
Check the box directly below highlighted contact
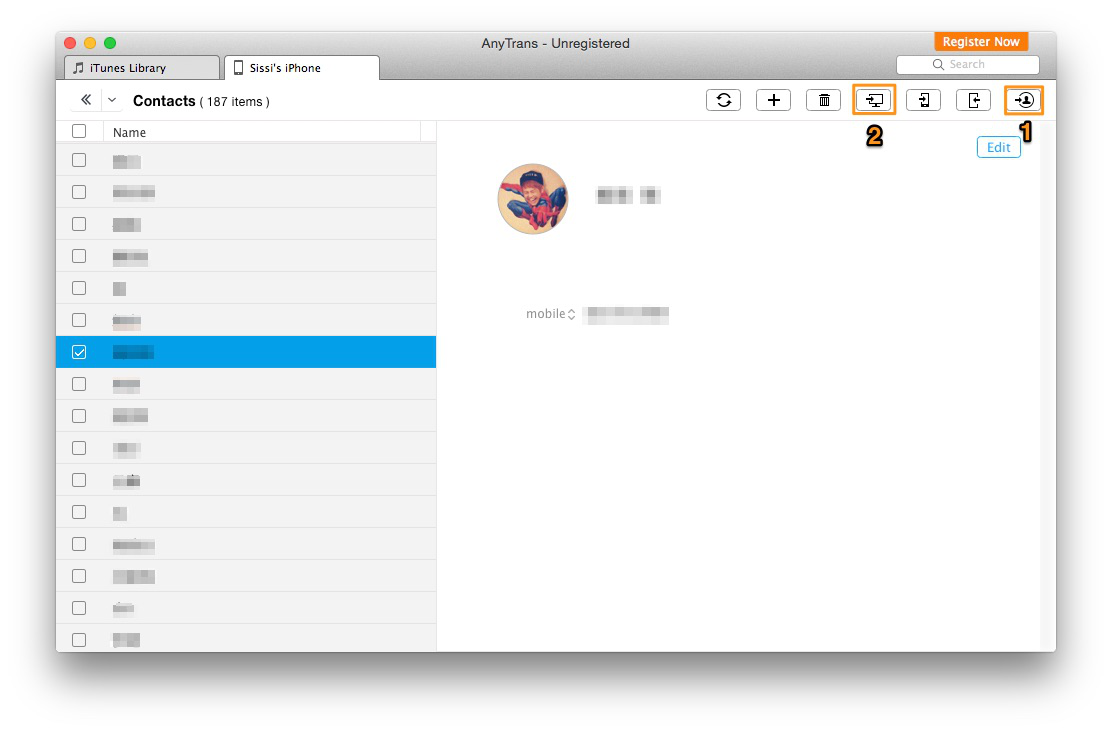pos(79,384)
